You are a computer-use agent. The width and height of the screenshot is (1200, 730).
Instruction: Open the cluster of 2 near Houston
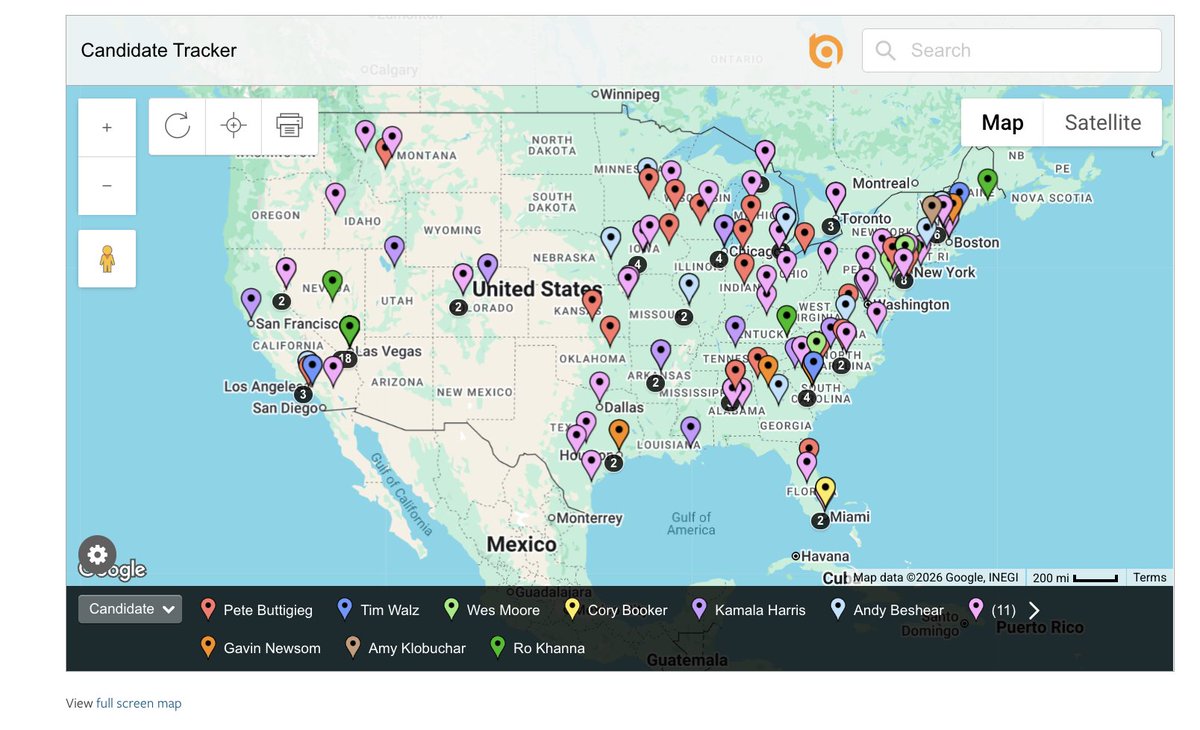tap(613, 463)
